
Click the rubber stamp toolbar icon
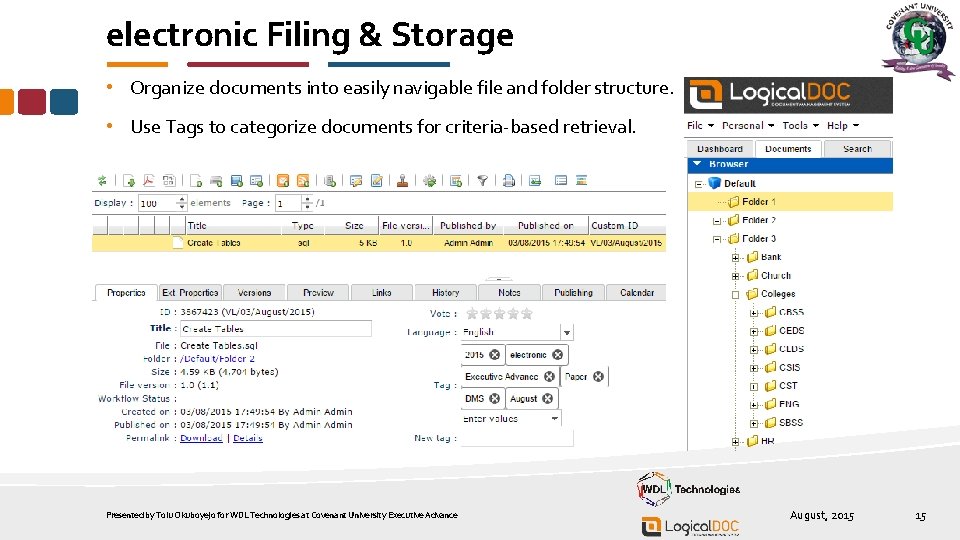[402, 181]
